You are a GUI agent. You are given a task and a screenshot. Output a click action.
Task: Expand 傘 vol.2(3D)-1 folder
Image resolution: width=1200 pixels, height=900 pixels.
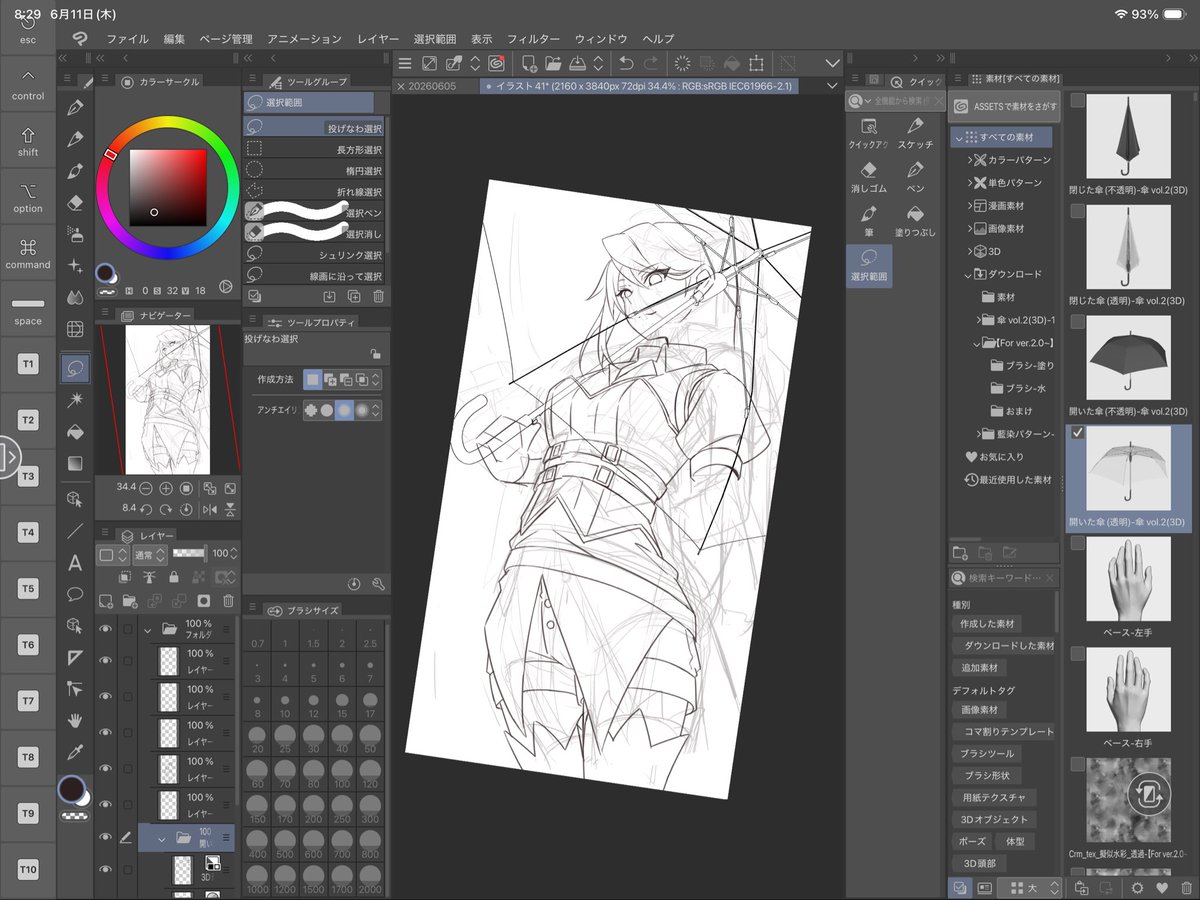tap(979, 320)
